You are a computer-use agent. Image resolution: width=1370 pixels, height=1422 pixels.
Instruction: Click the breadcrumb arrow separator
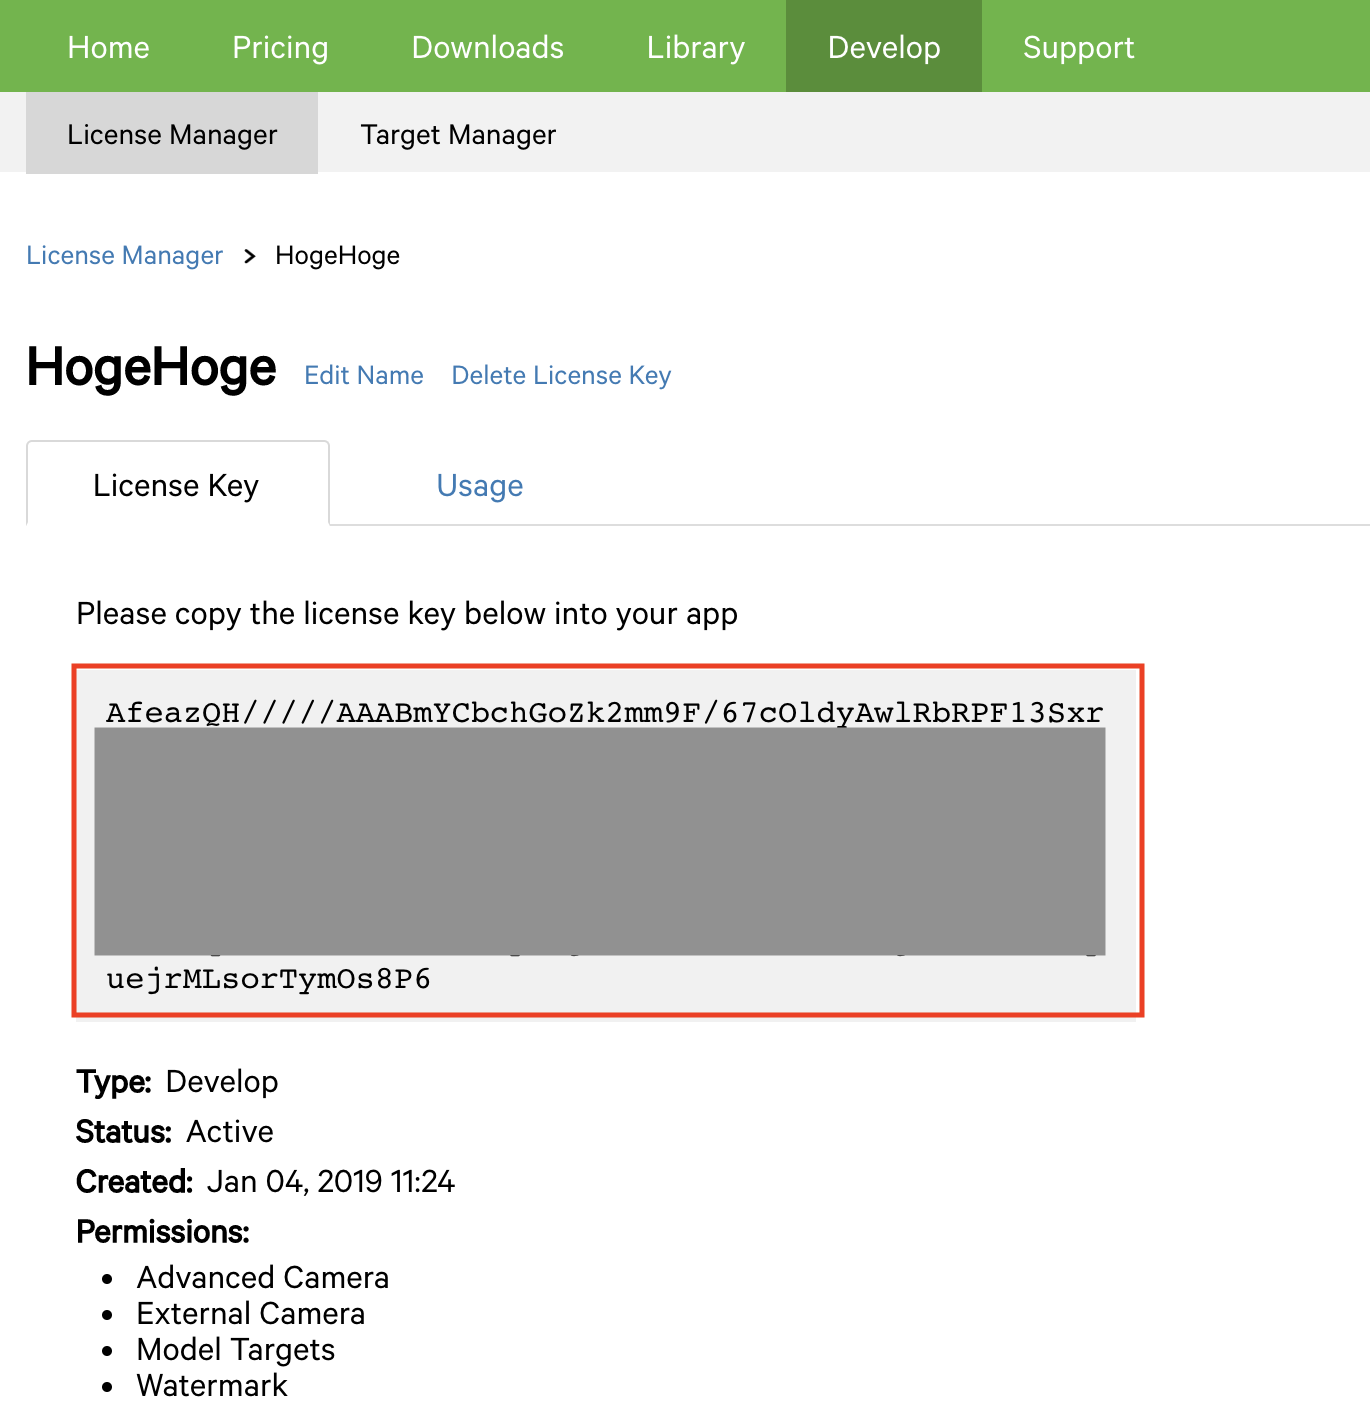249,257
